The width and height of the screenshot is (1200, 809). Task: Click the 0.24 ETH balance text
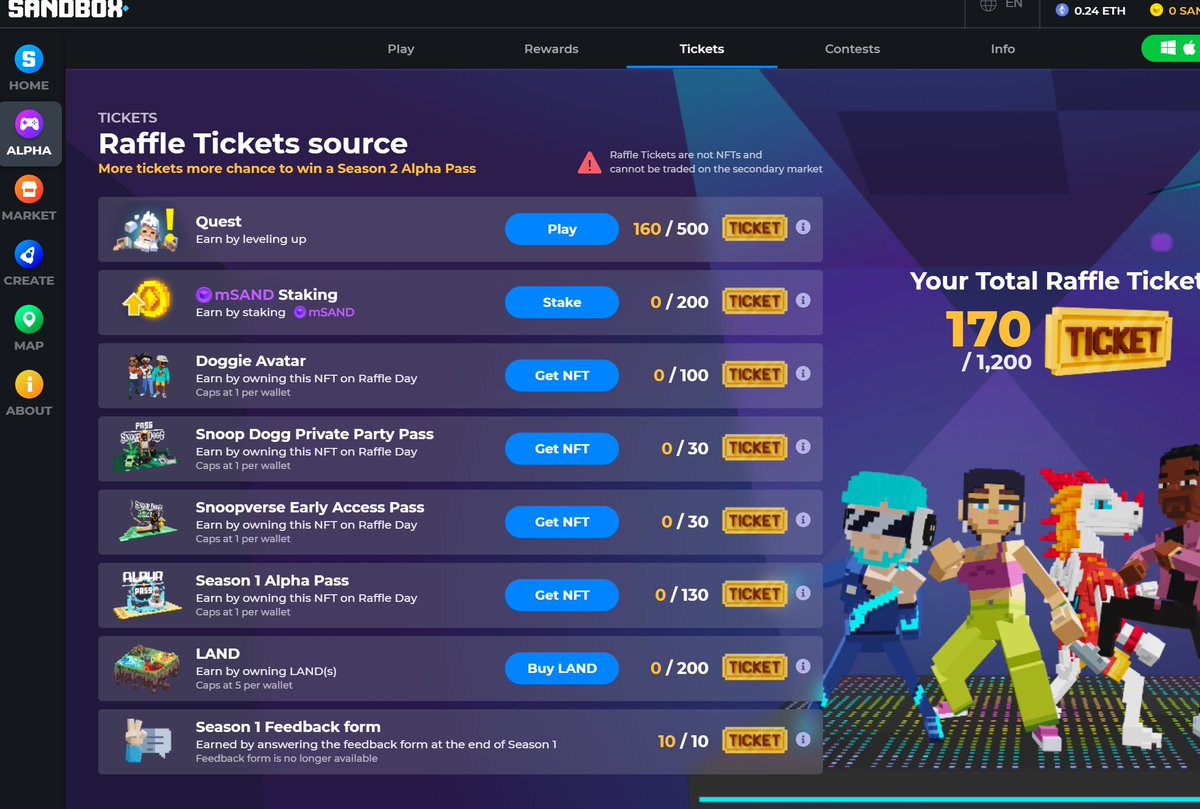1100,11
